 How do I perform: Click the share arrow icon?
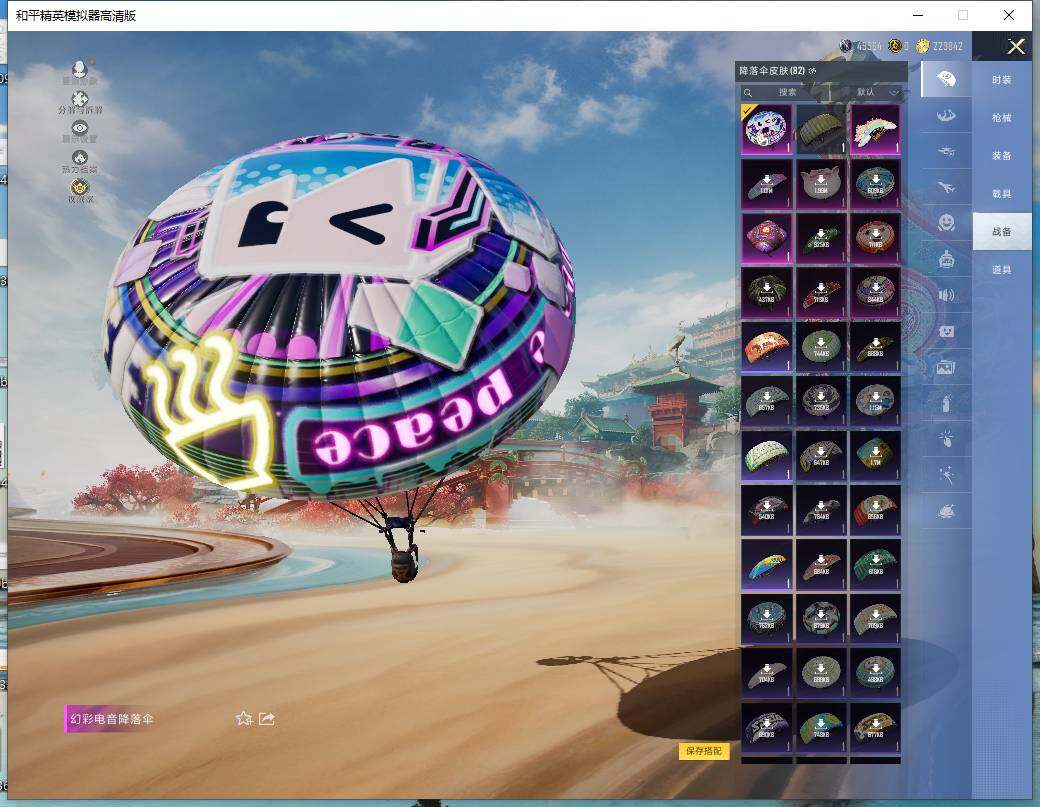(267, 718)
